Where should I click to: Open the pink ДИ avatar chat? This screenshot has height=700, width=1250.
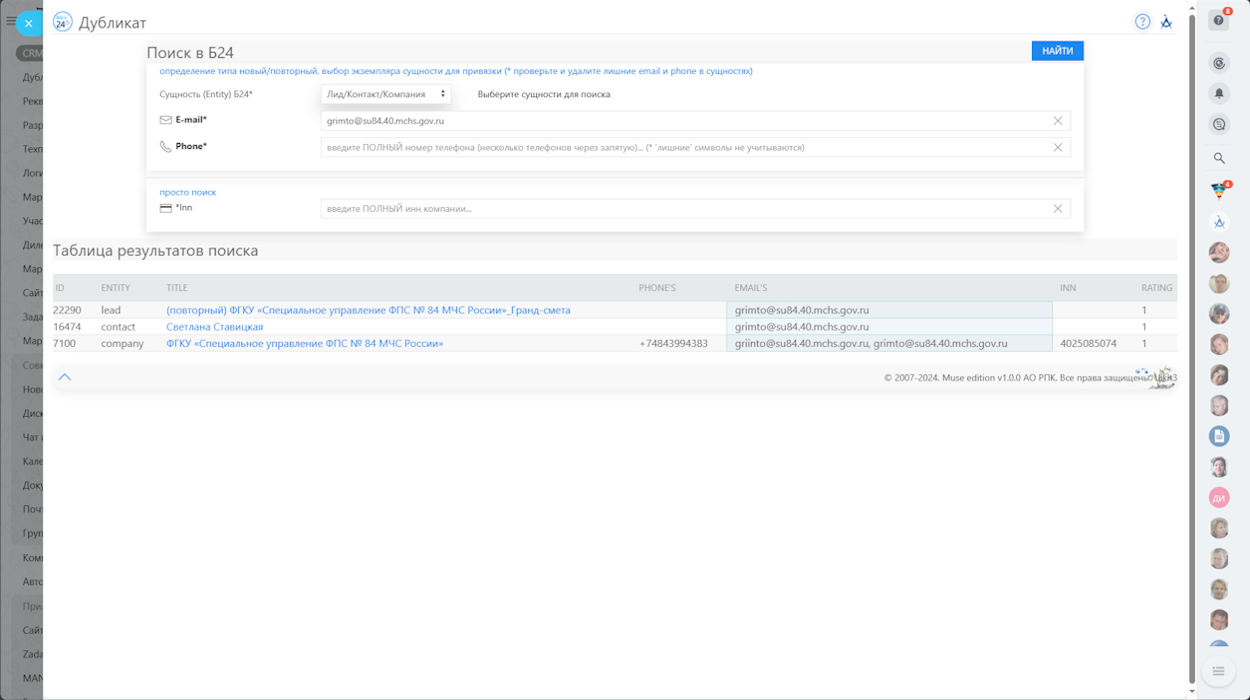pyautogui.click(x=1219, y=497)
